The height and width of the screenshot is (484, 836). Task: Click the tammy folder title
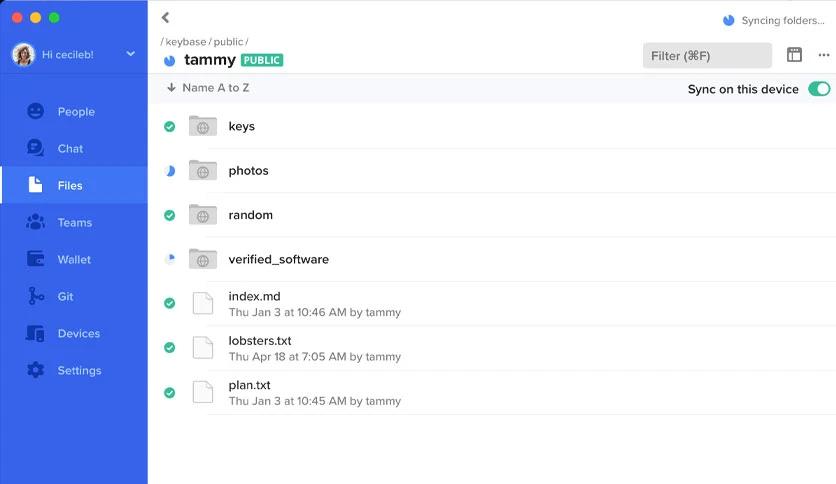click(210, 60)
